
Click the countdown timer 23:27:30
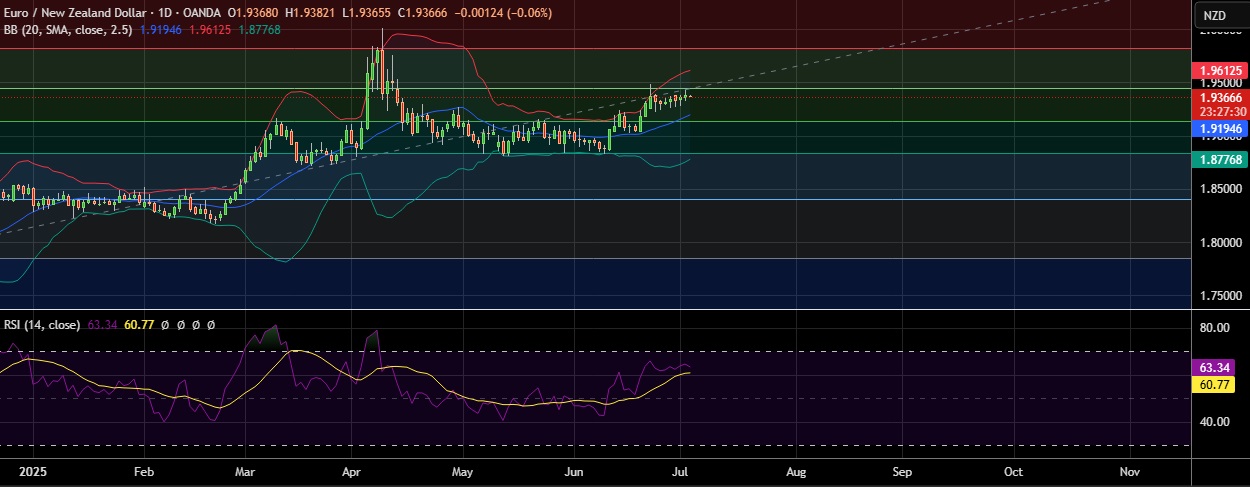[x=1221, y=112]
